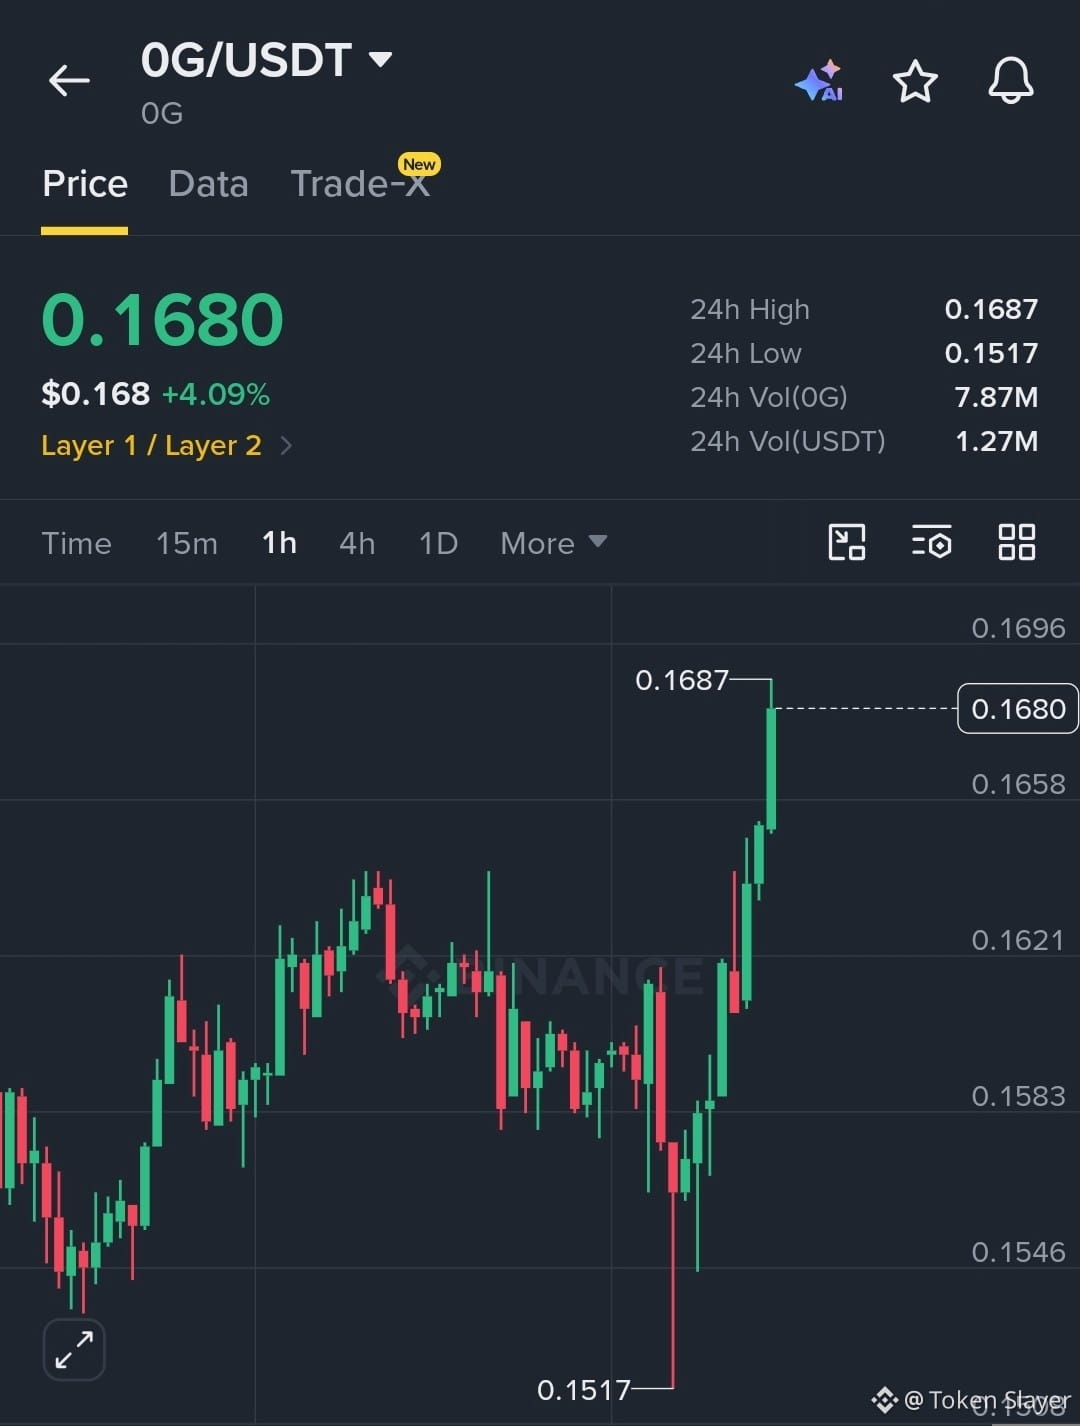Expand the chart to fullscreen
The width and height of the screenshot is (1080, 1426).
(x=74, y=1349)
